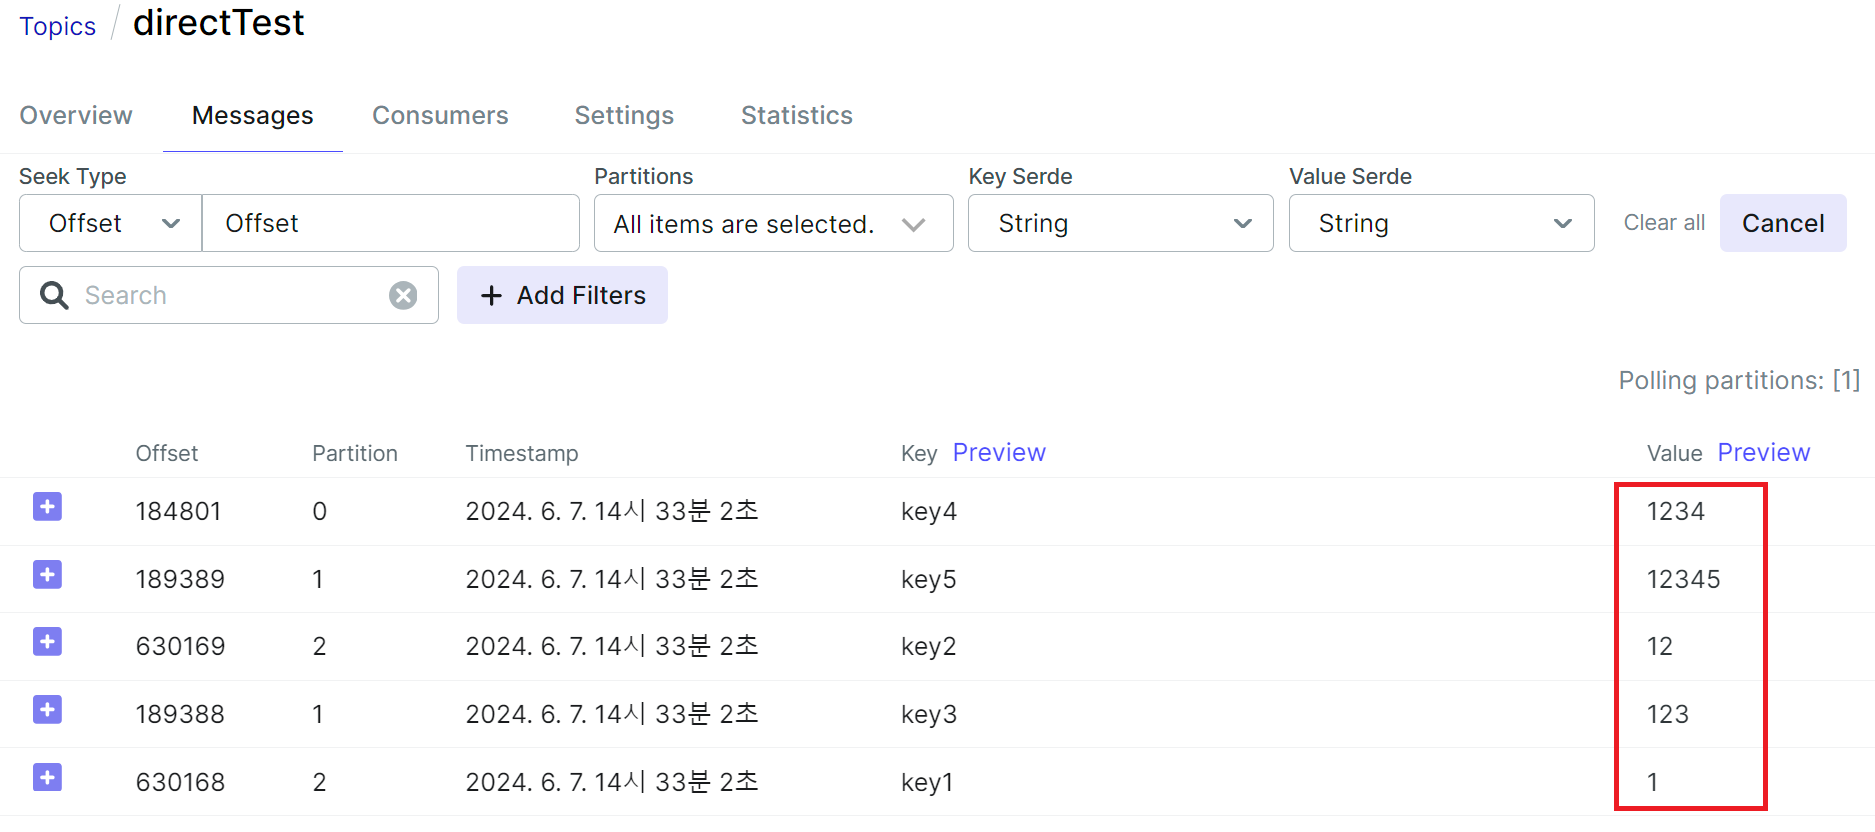Click the Add Filters button
The height and width of the screenshot is (832, 1875).
point(562,295)
